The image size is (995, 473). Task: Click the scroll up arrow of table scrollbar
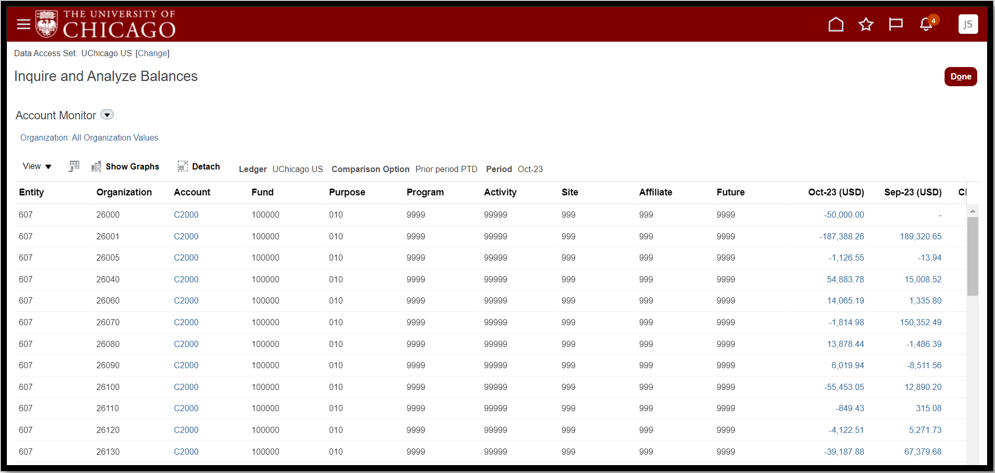click(973, 210)
